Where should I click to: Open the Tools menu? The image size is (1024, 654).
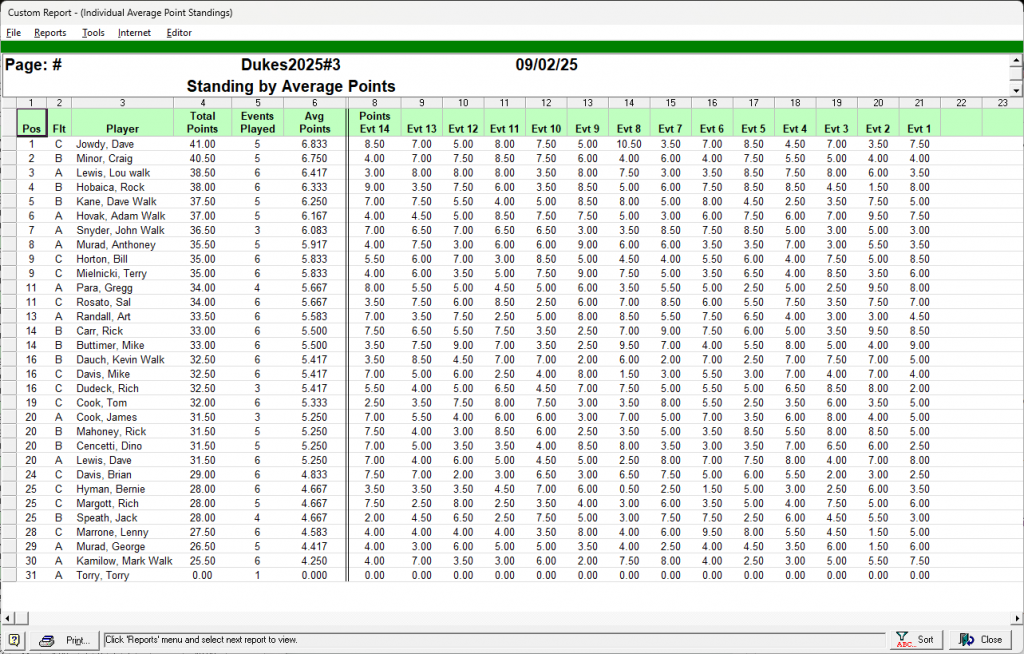[x=93, y=33]
